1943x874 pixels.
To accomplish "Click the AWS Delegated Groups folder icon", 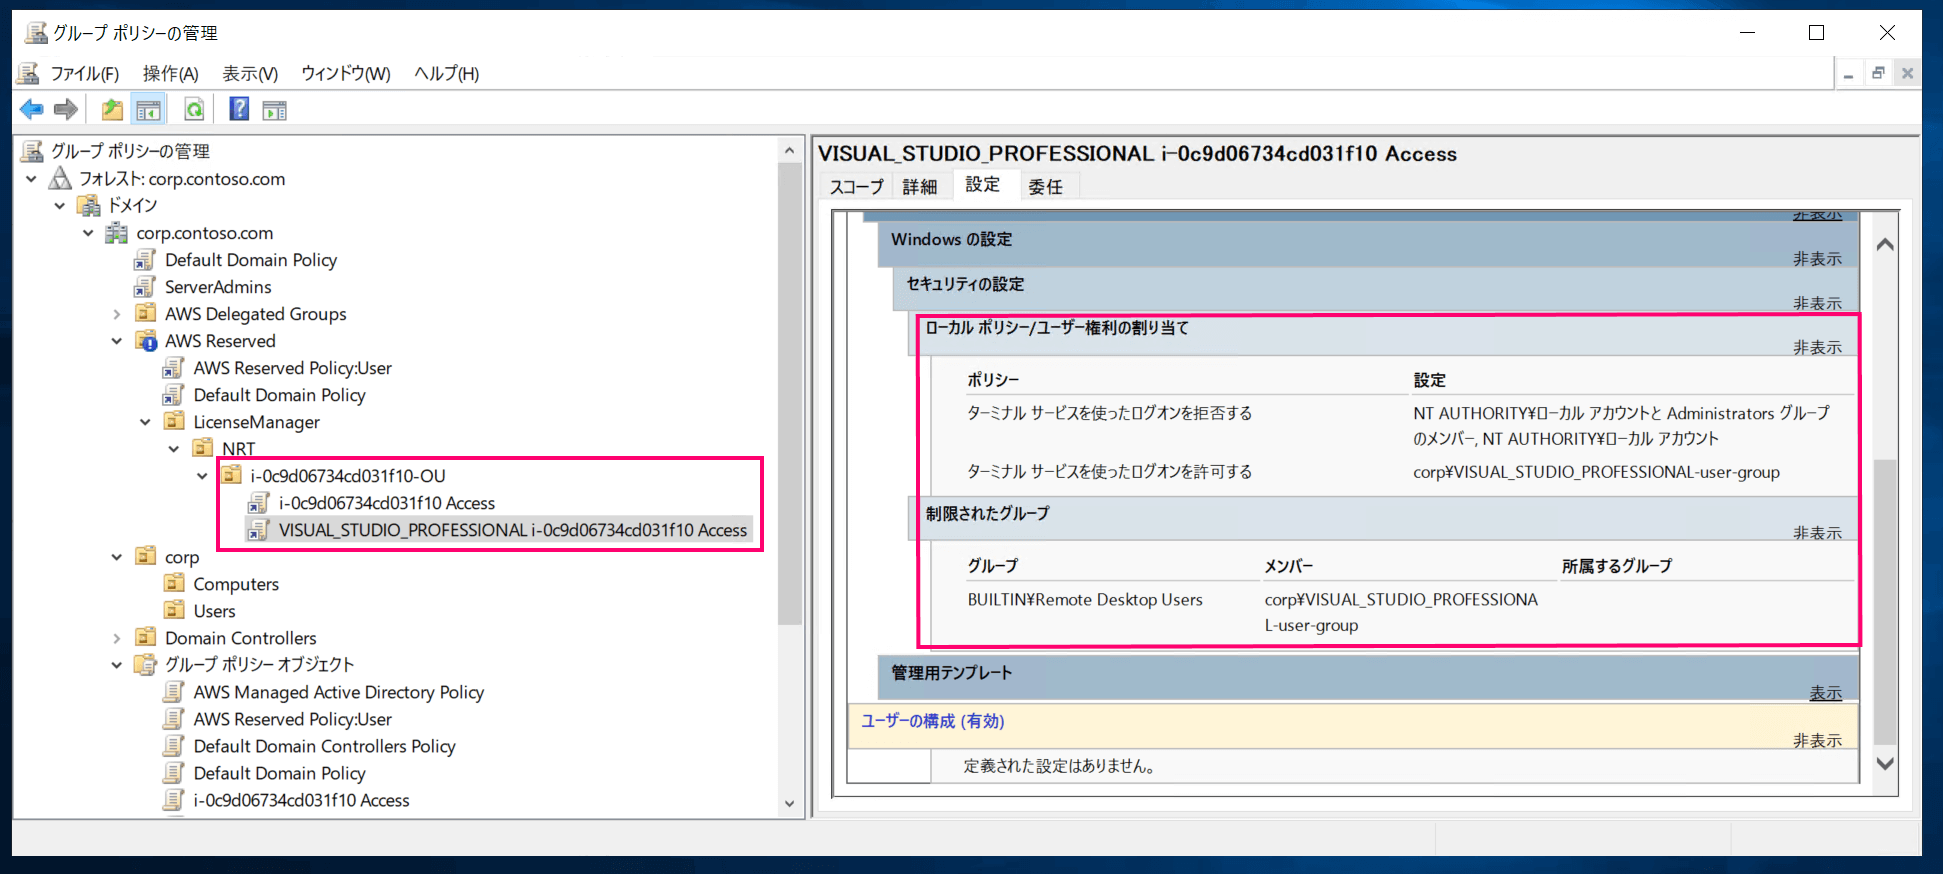I will click(x=146, y=313).
